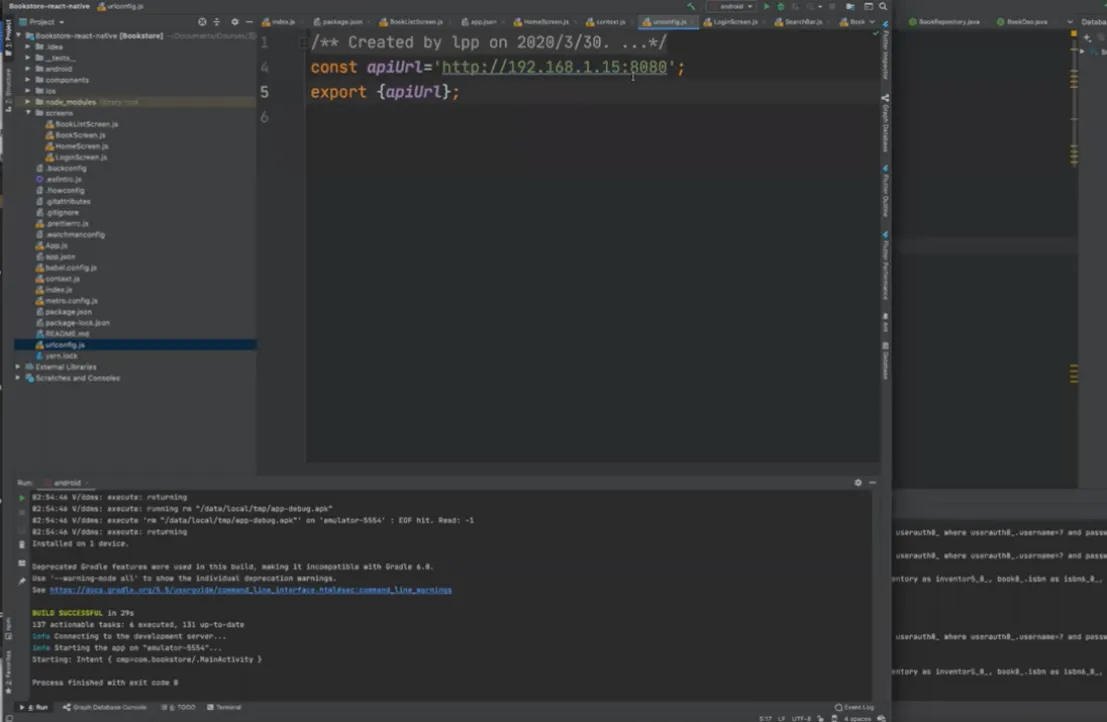This screenshot has height=722, width=1107.
Task: Click the window layout icon beside search
Action: [868, 6]
